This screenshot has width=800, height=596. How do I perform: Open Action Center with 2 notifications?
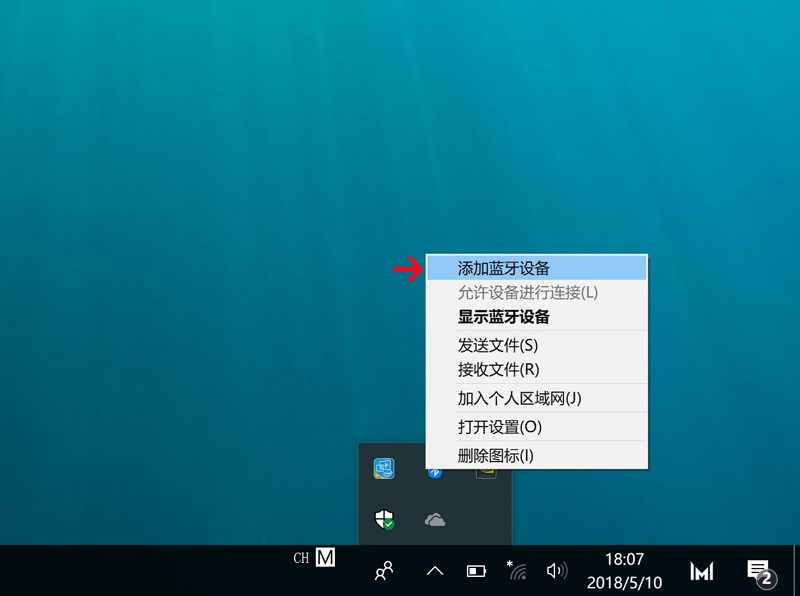click(761, 571)
